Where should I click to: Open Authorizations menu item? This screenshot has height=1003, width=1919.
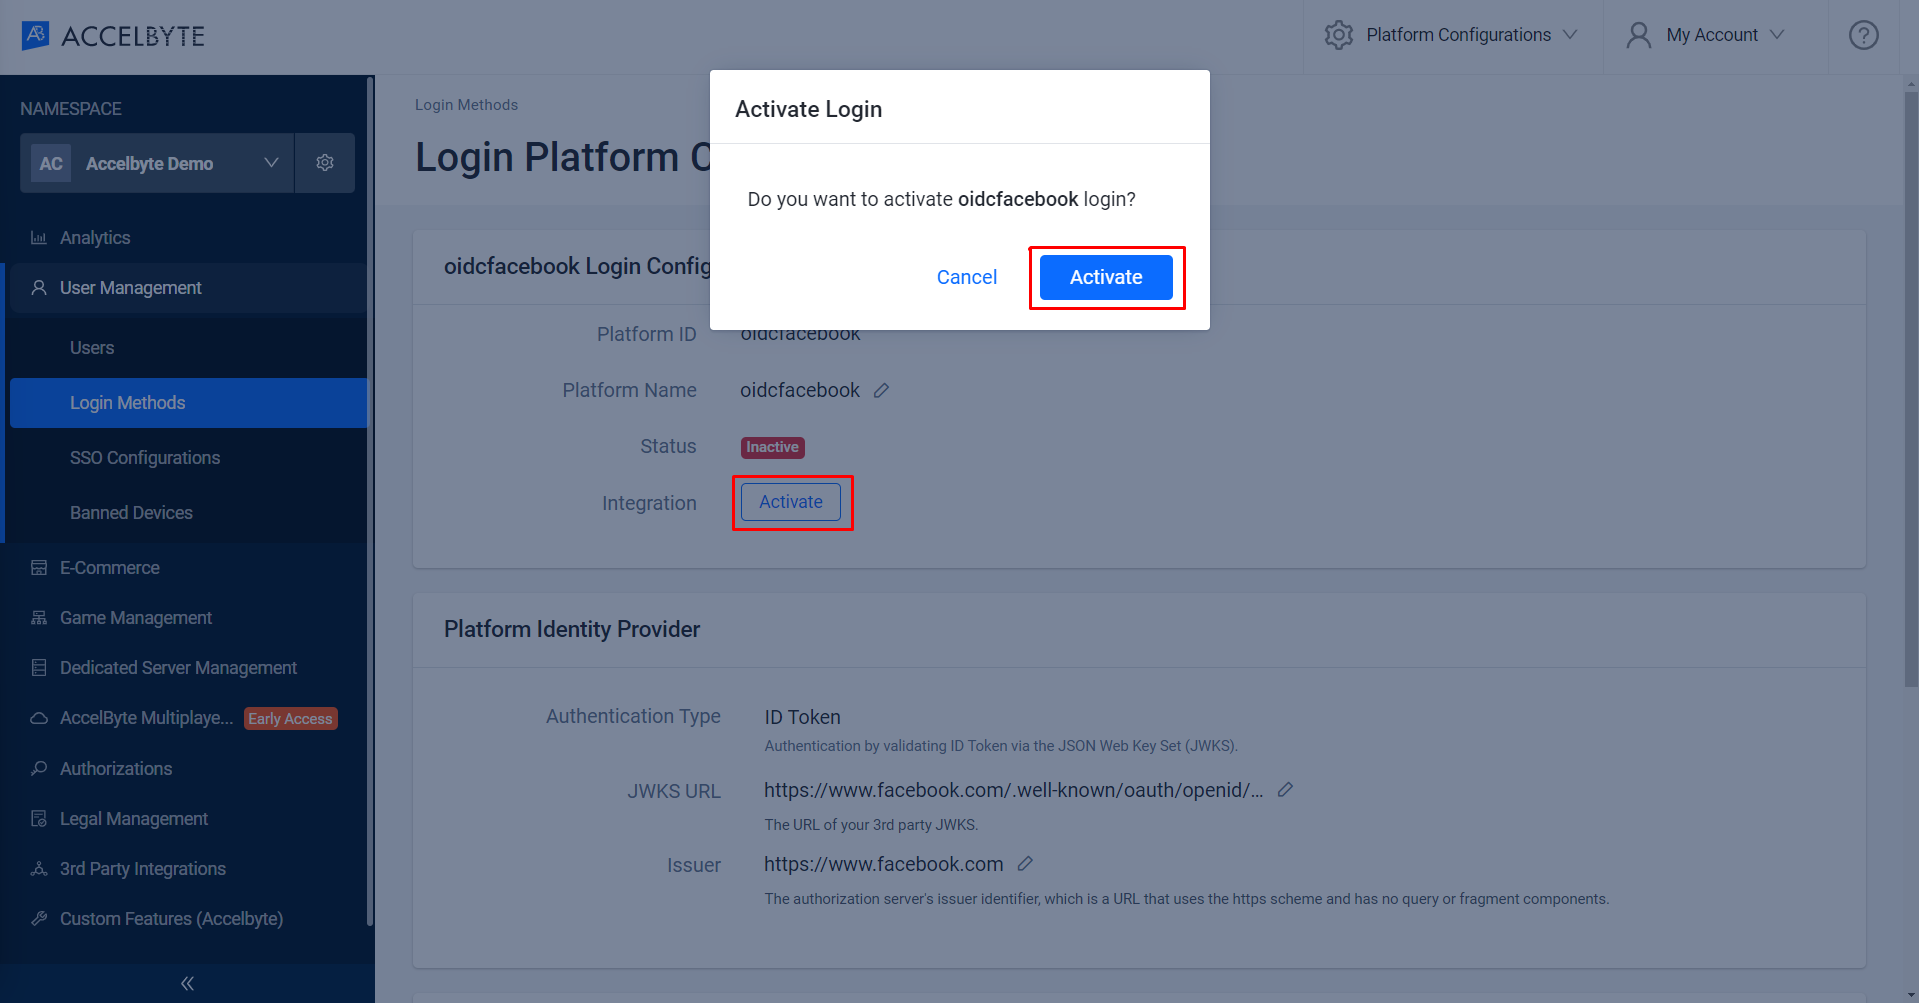coord(189,768)
